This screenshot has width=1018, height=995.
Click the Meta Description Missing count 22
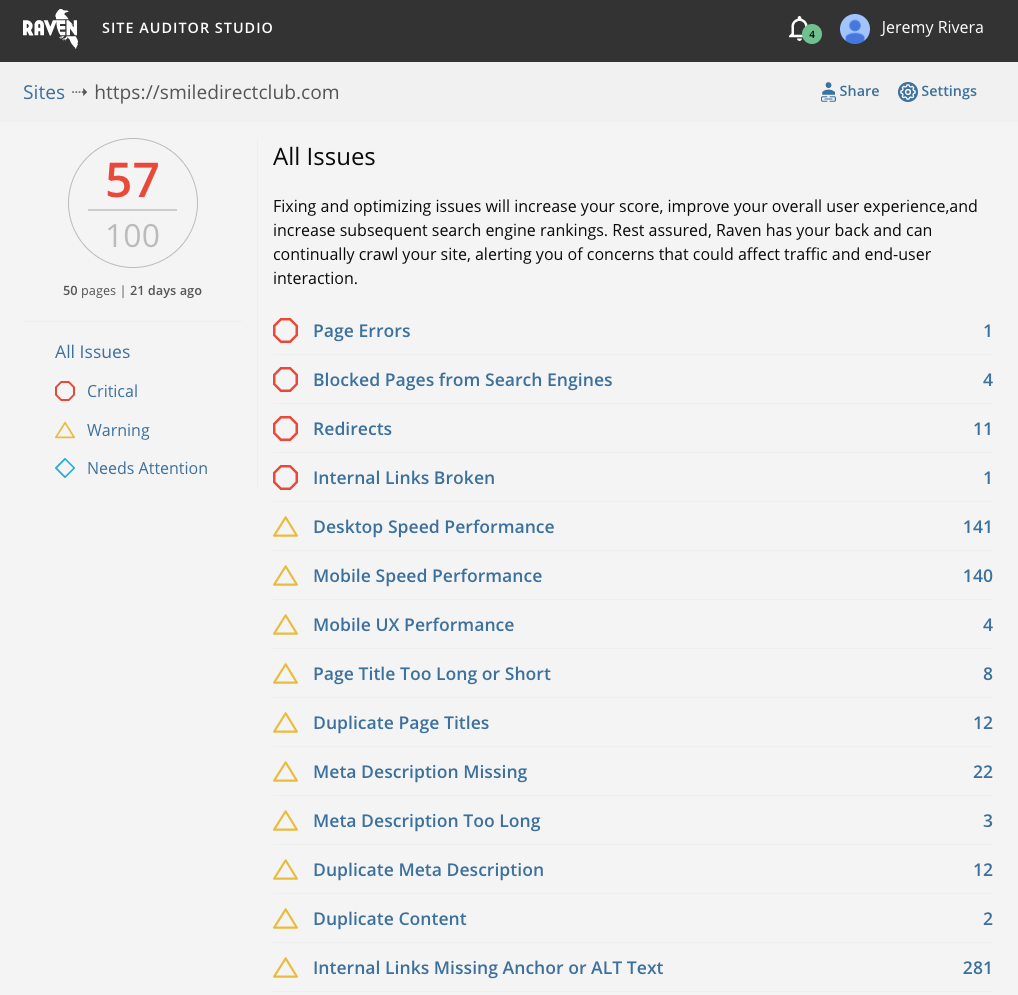tap(982, 772)
